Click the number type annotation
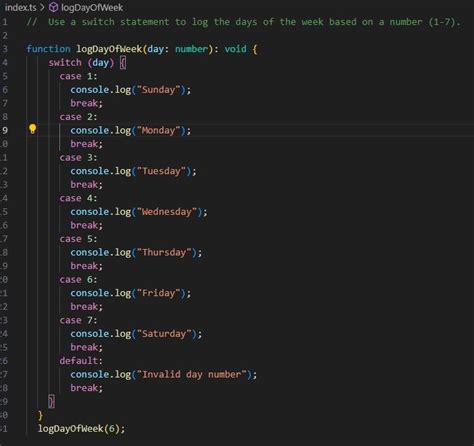 point(191,49)
